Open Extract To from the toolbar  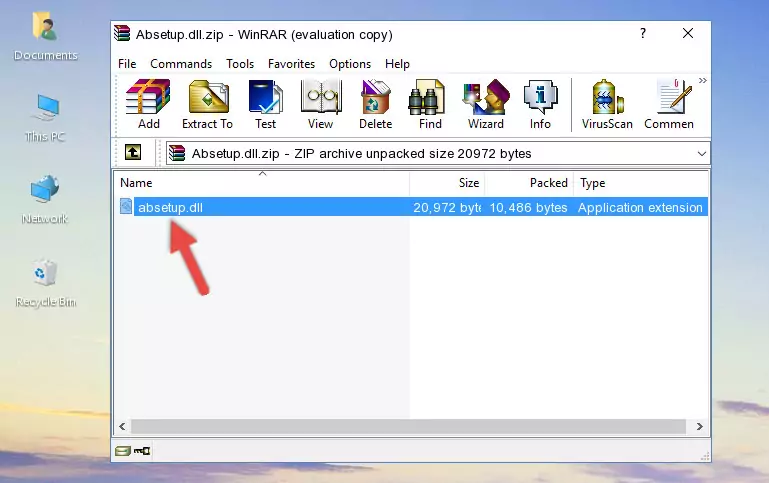tap(207, 104)
